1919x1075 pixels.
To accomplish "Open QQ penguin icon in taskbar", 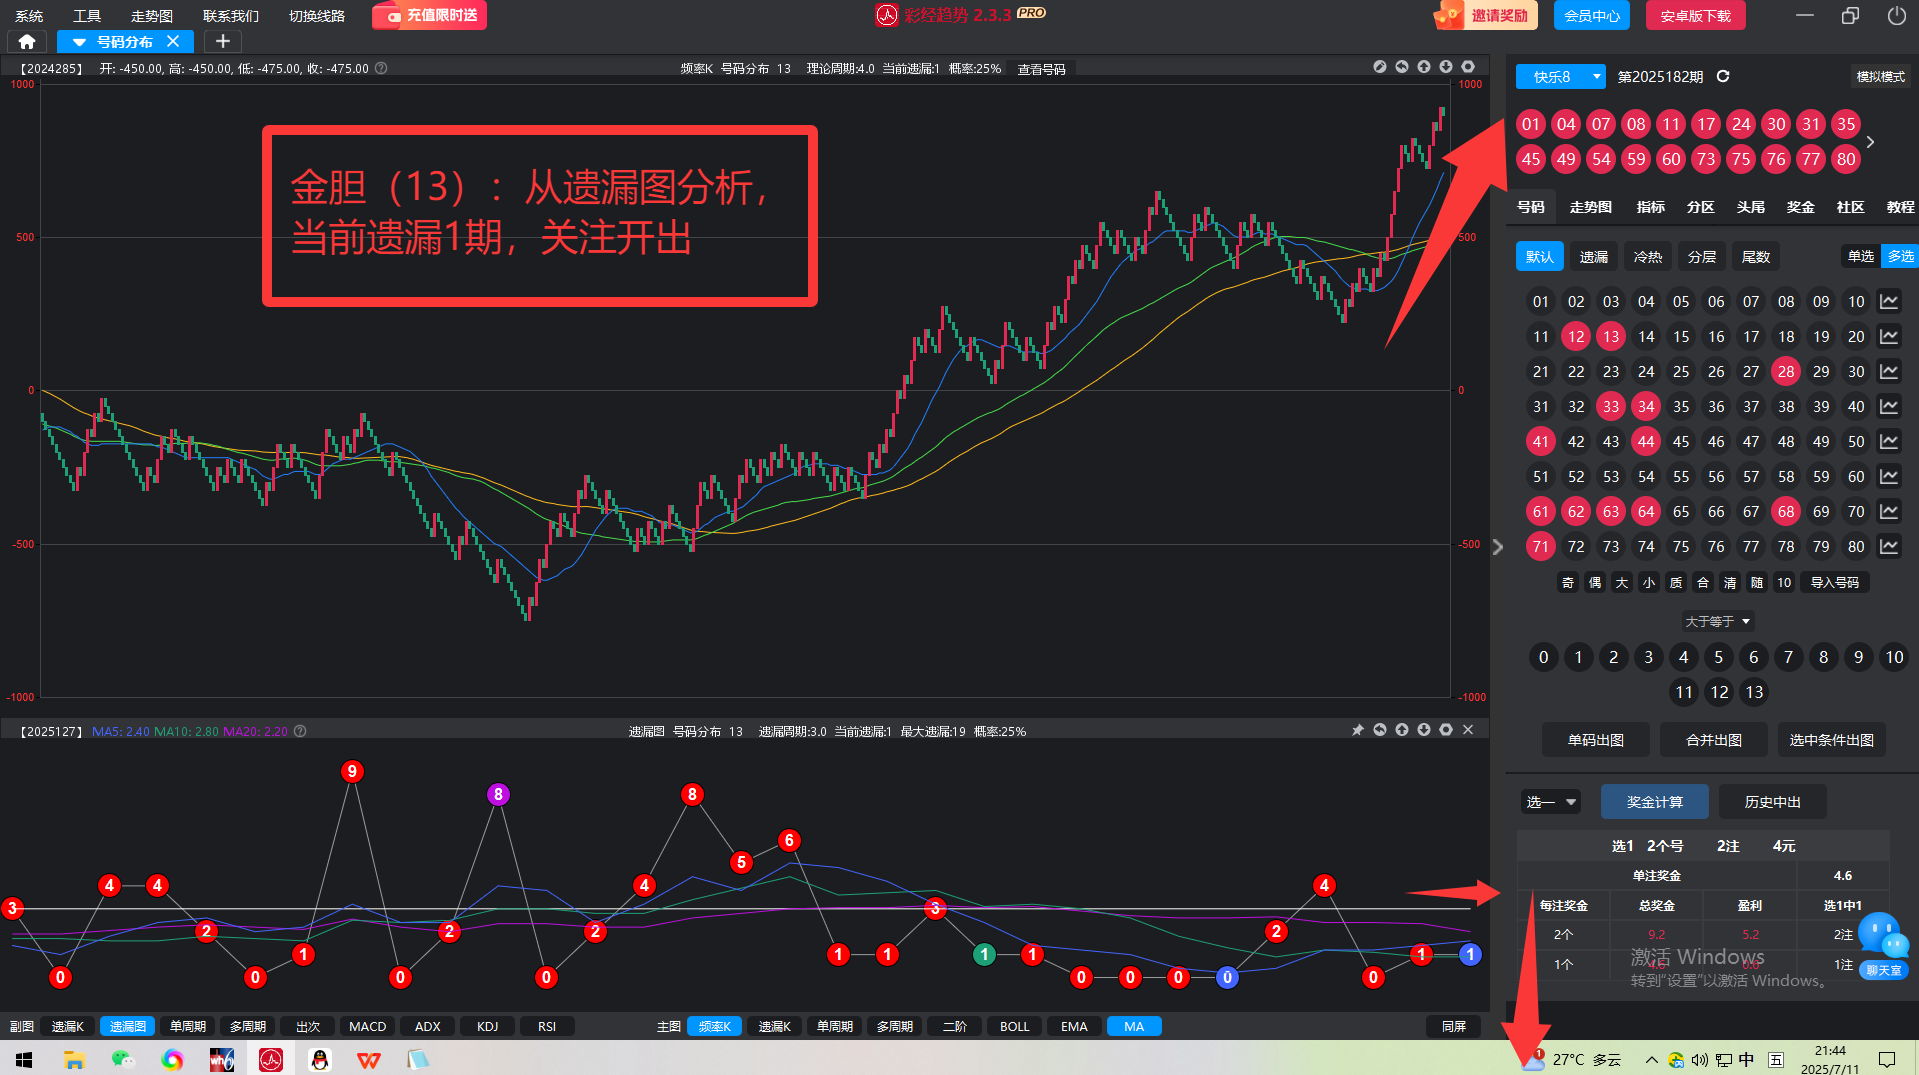I will point(320,1059).
